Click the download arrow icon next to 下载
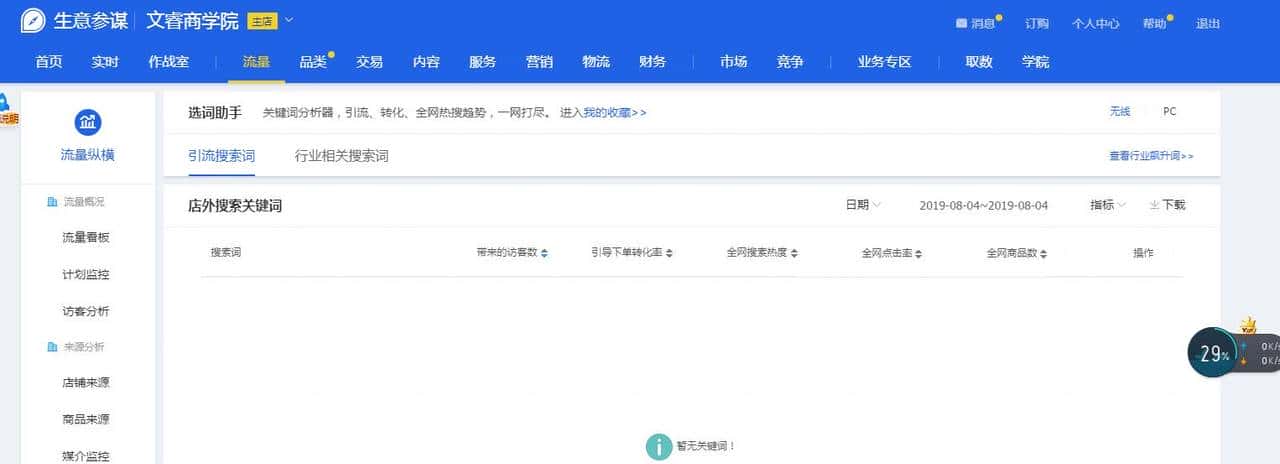 pyautogui.click(x=1154, y=205)
